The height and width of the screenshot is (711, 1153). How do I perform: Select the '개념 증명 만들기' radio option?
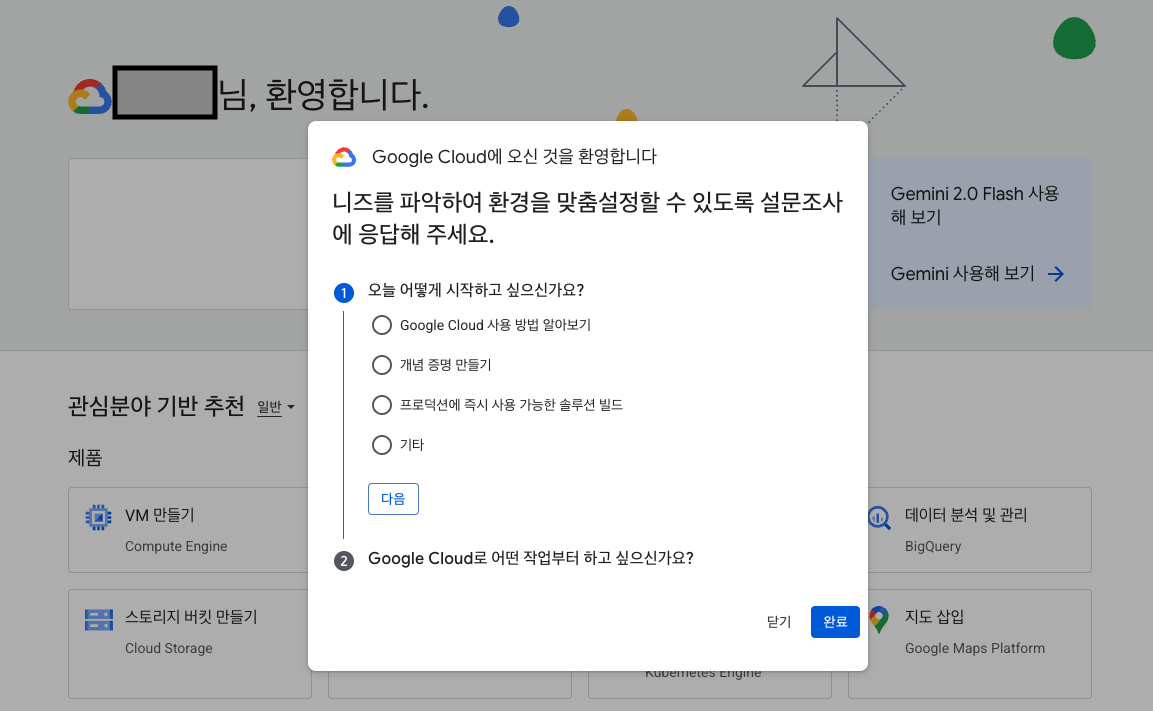[382, 365]
